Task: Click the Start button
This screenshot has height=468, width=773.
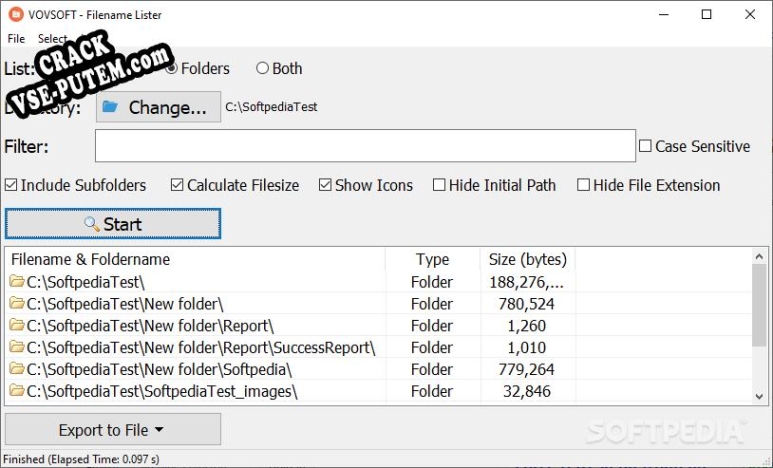Action: coord(113,224)
